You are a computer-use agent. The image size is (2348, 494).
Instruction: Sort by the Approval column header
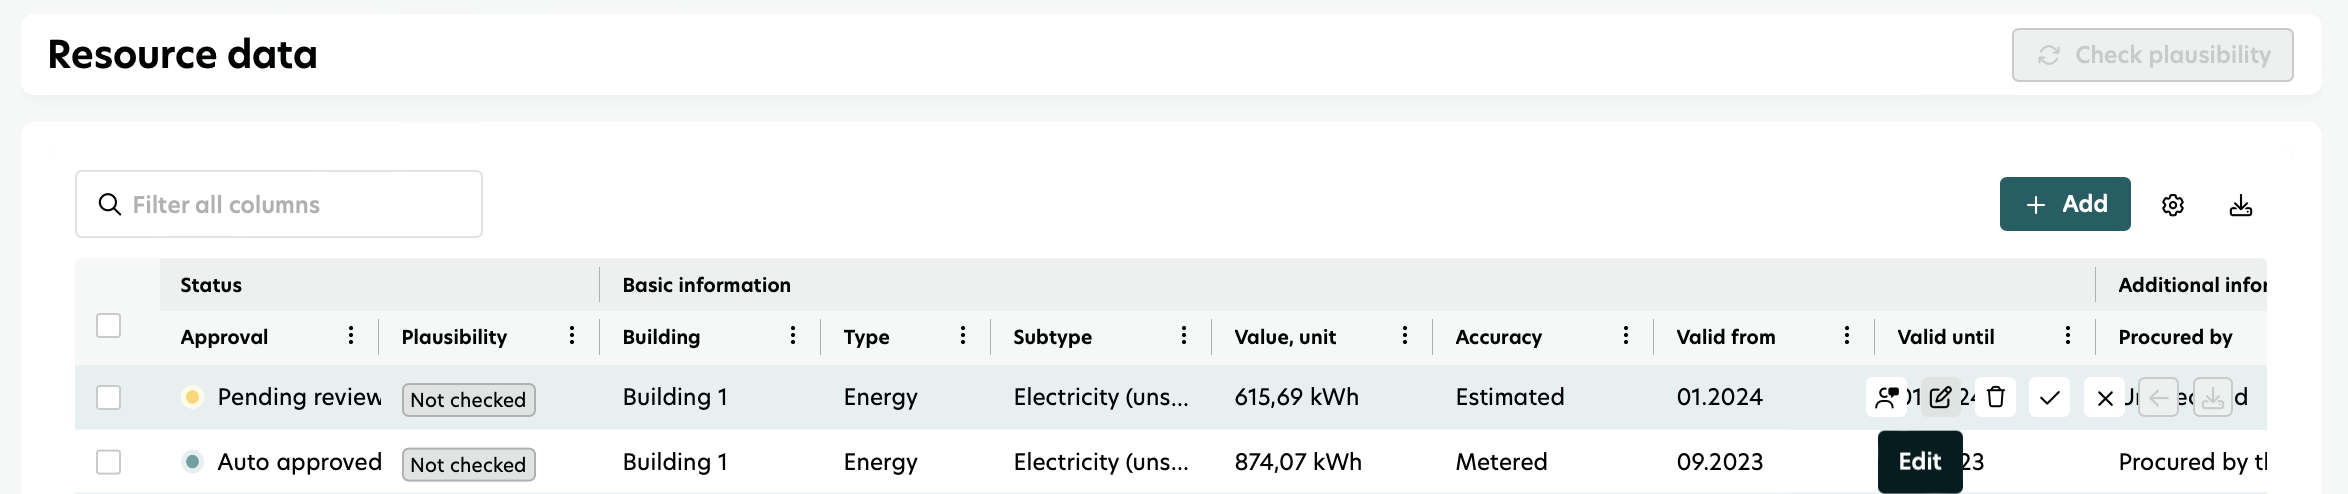(225, 337)
